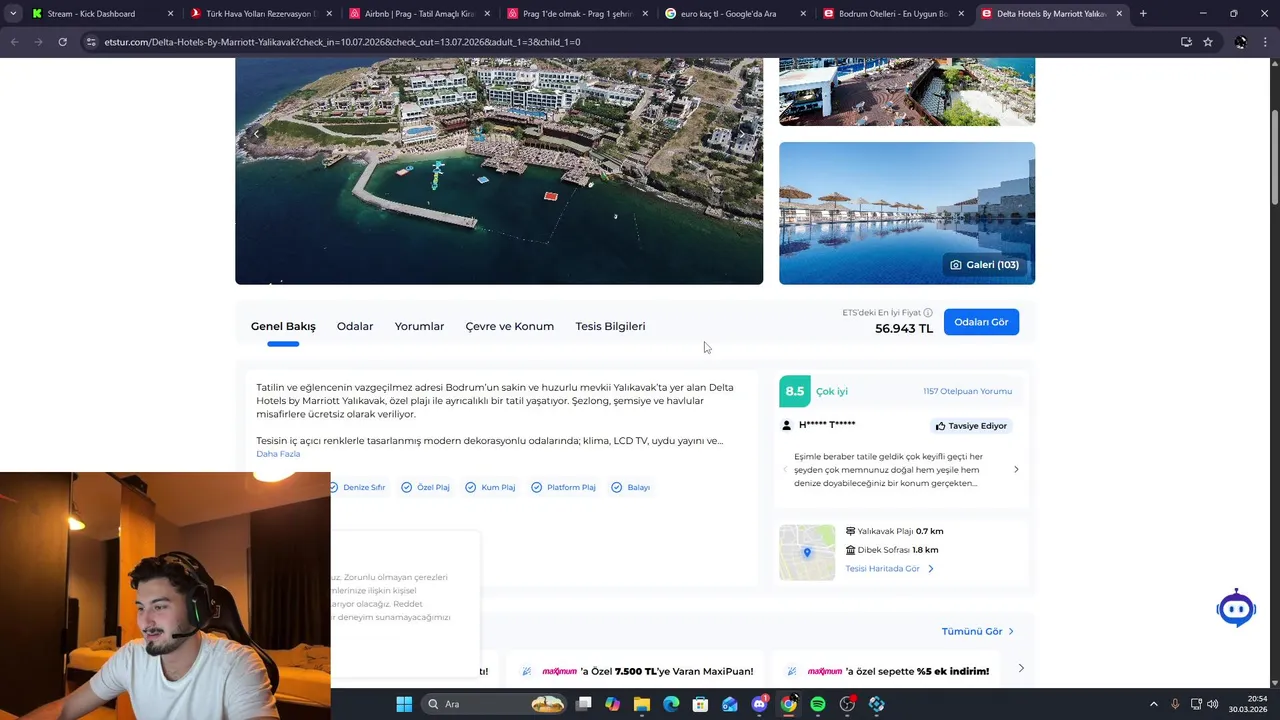Click the Platform Plajı feature tag
The height and width of the screenshot is (720, 1280).
pyautogui.click(x=563, y=487)
